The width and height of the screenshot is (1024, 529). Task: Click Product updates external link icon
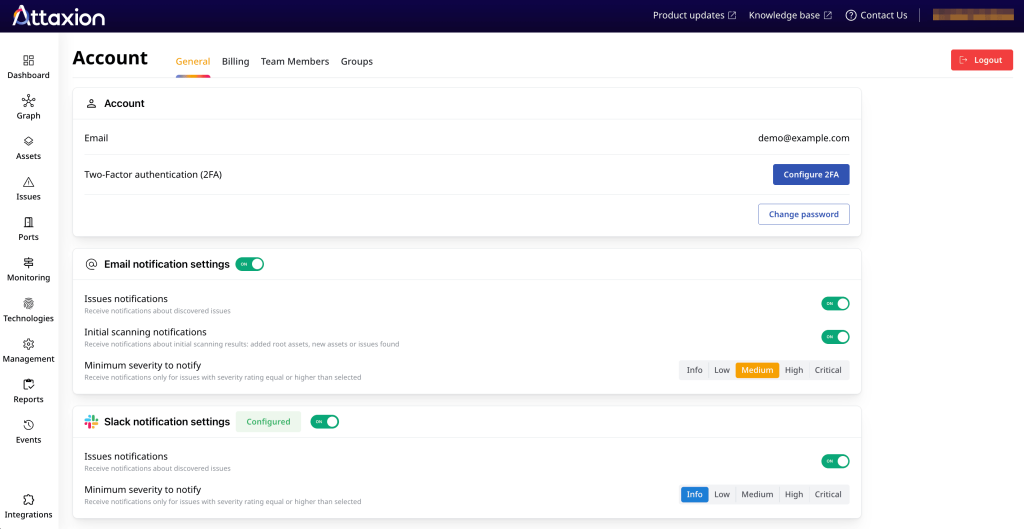732,15
